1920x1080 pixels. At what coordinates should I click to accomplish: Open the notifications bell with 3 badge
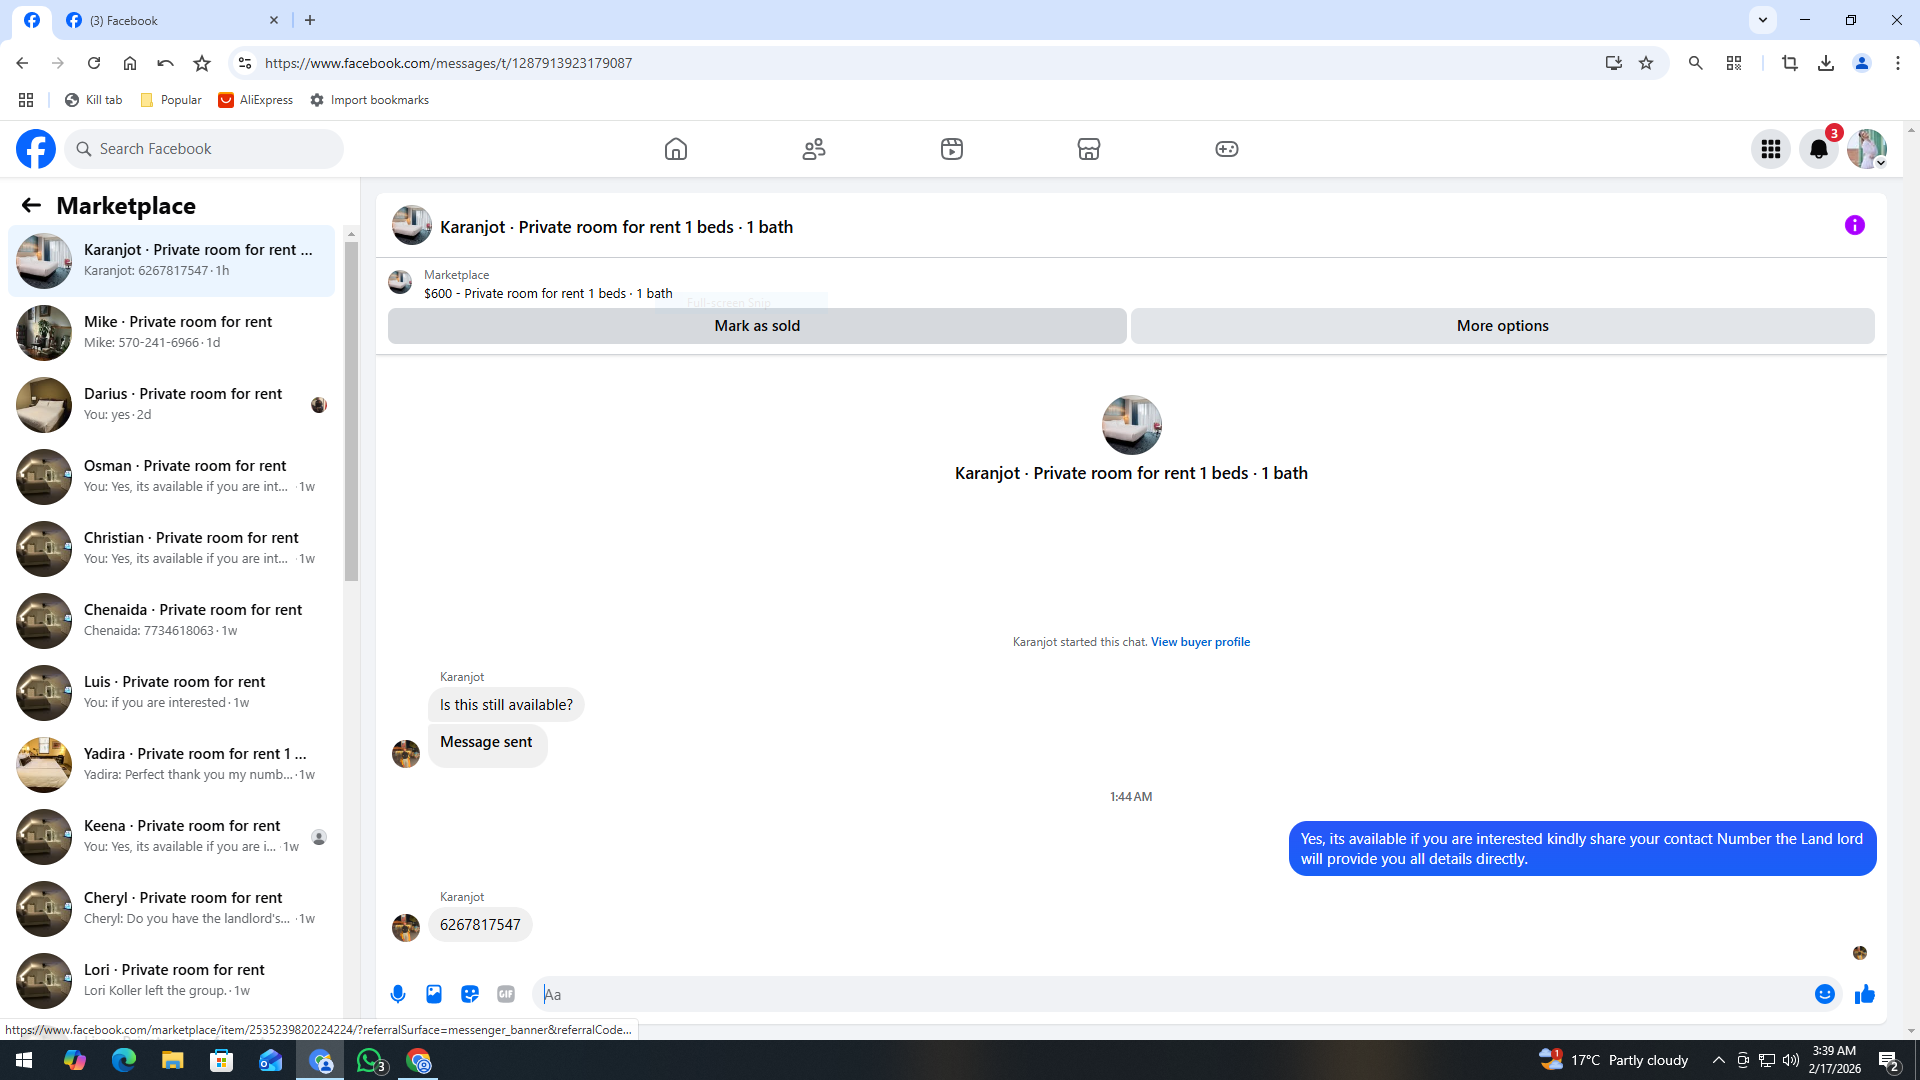[1819, 149]
